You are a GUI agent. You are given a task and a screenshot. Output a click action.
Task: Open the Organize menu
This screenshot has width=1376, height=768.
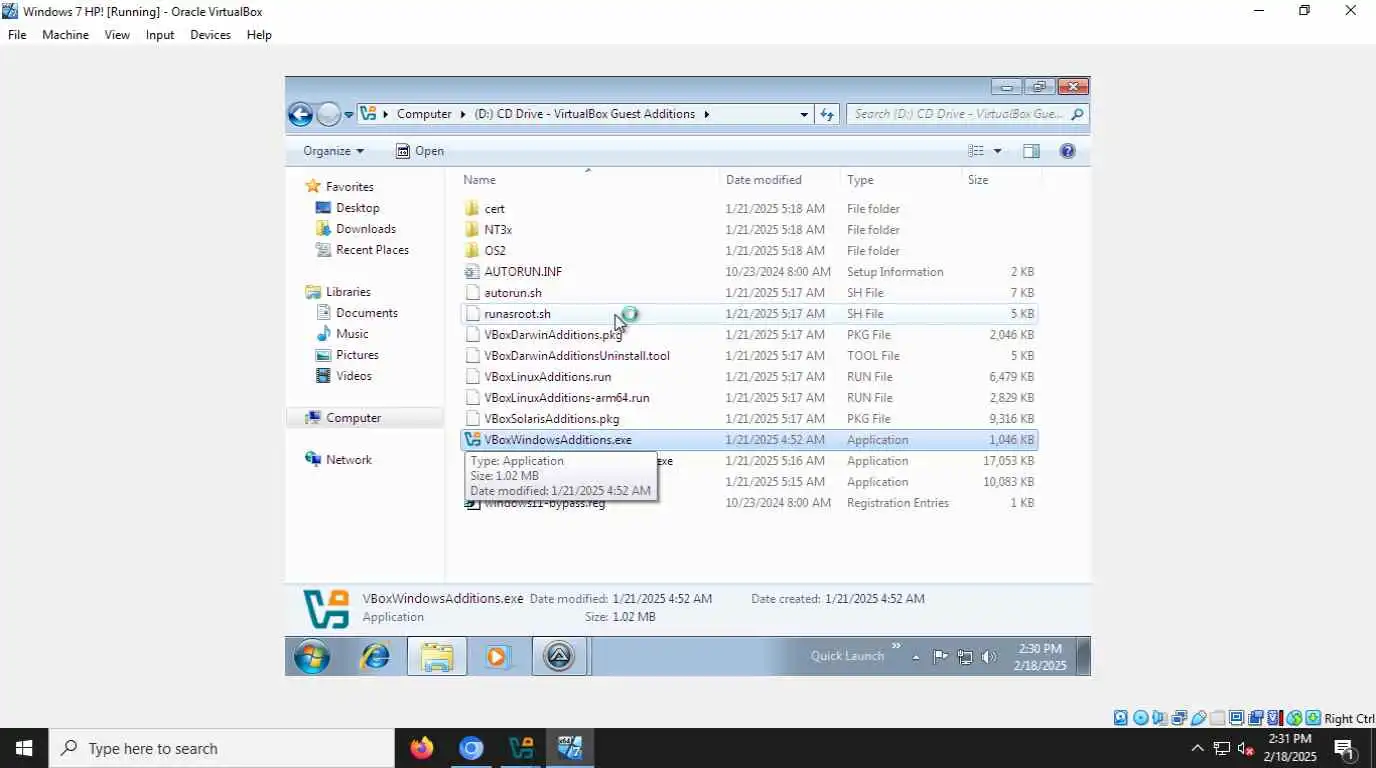pyautogui.click(x=334, y=151)
